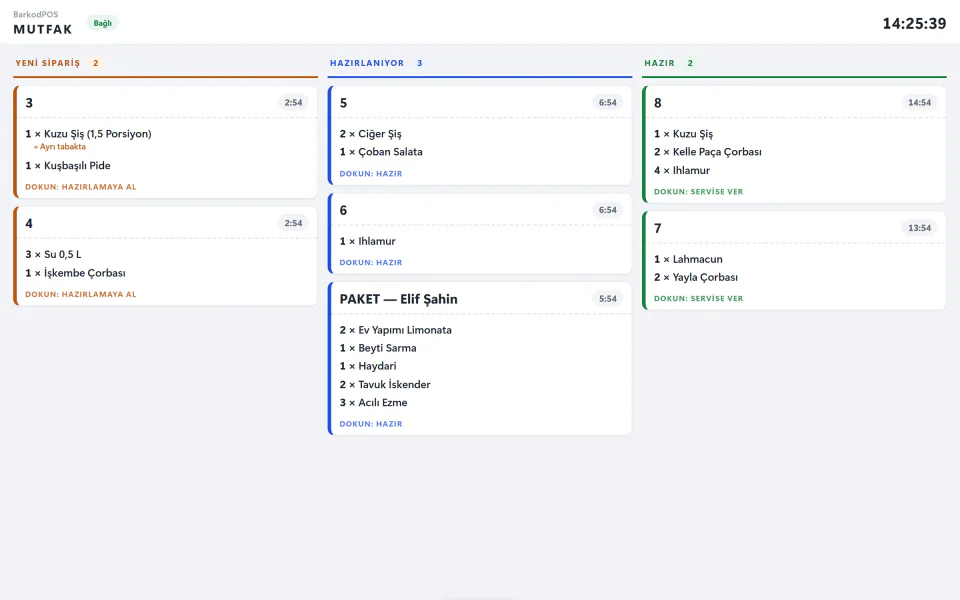This screenshot has width=960, height=600.
Task: Select 'Kuzu Şiş (1,5 Porsiyon)' item line
Action: 88,134
